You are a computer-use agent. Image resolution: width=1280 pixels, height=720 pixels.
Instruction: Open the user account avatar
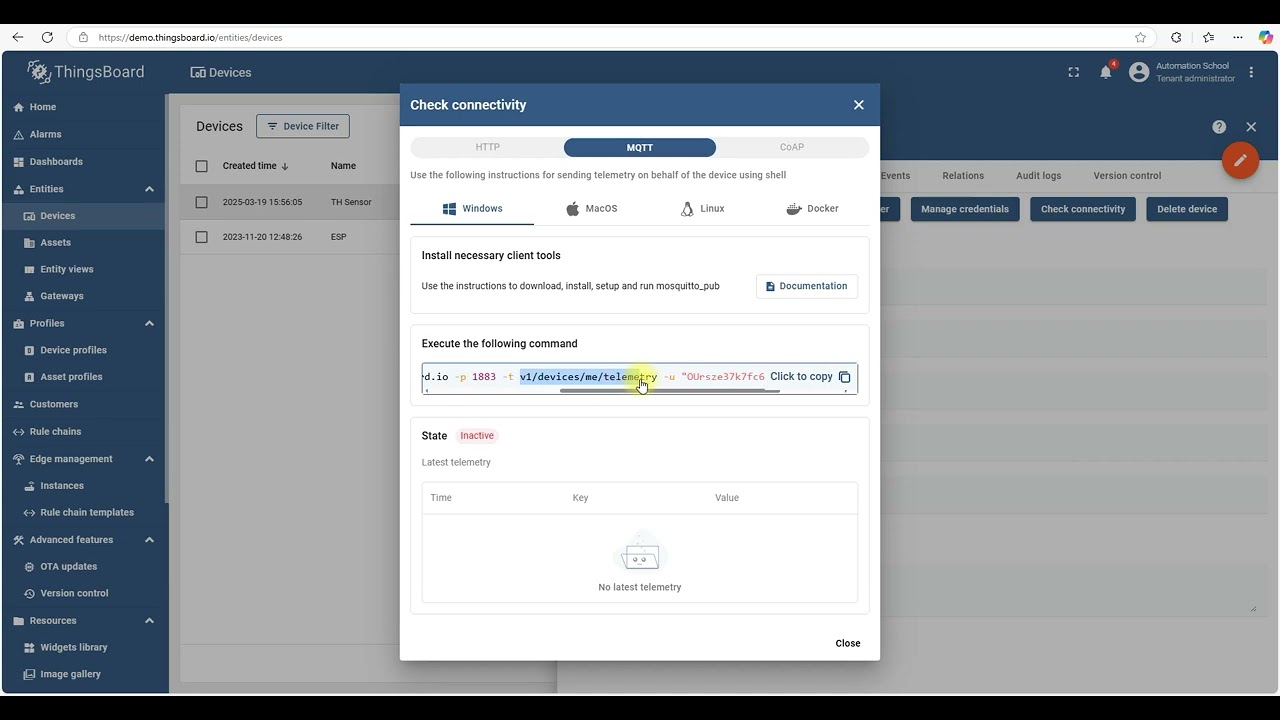tap(1139, 72)
